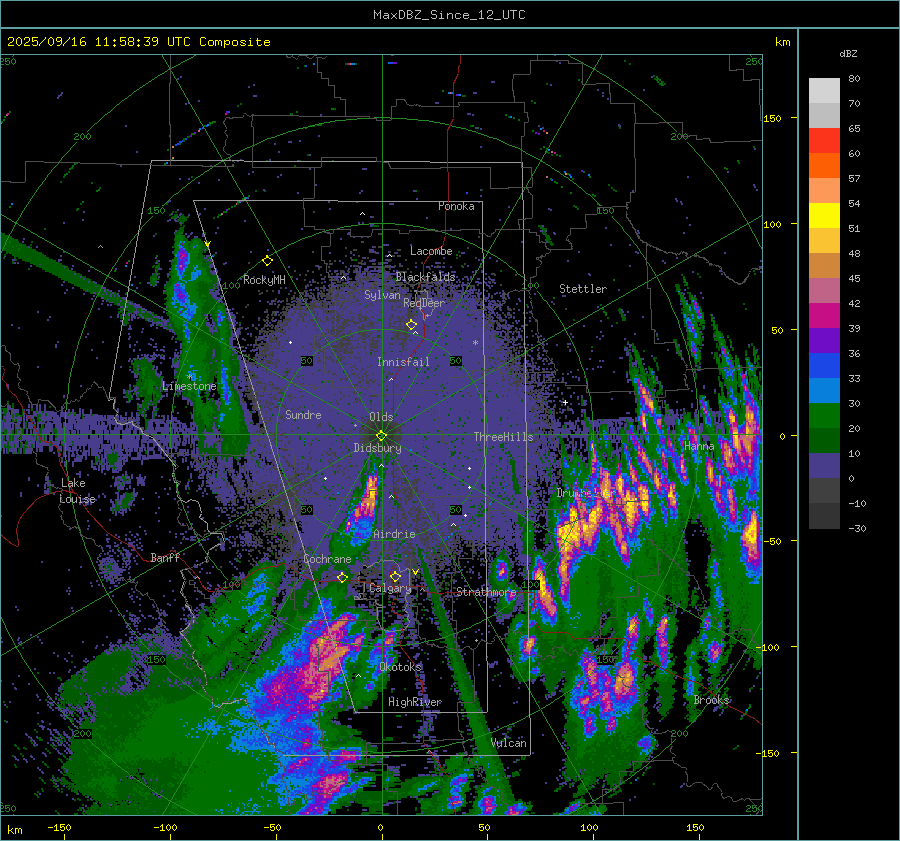Pick the red 65 dBZ legend swatch
Viewport: 900px width, 841px height.
(824, 141)
